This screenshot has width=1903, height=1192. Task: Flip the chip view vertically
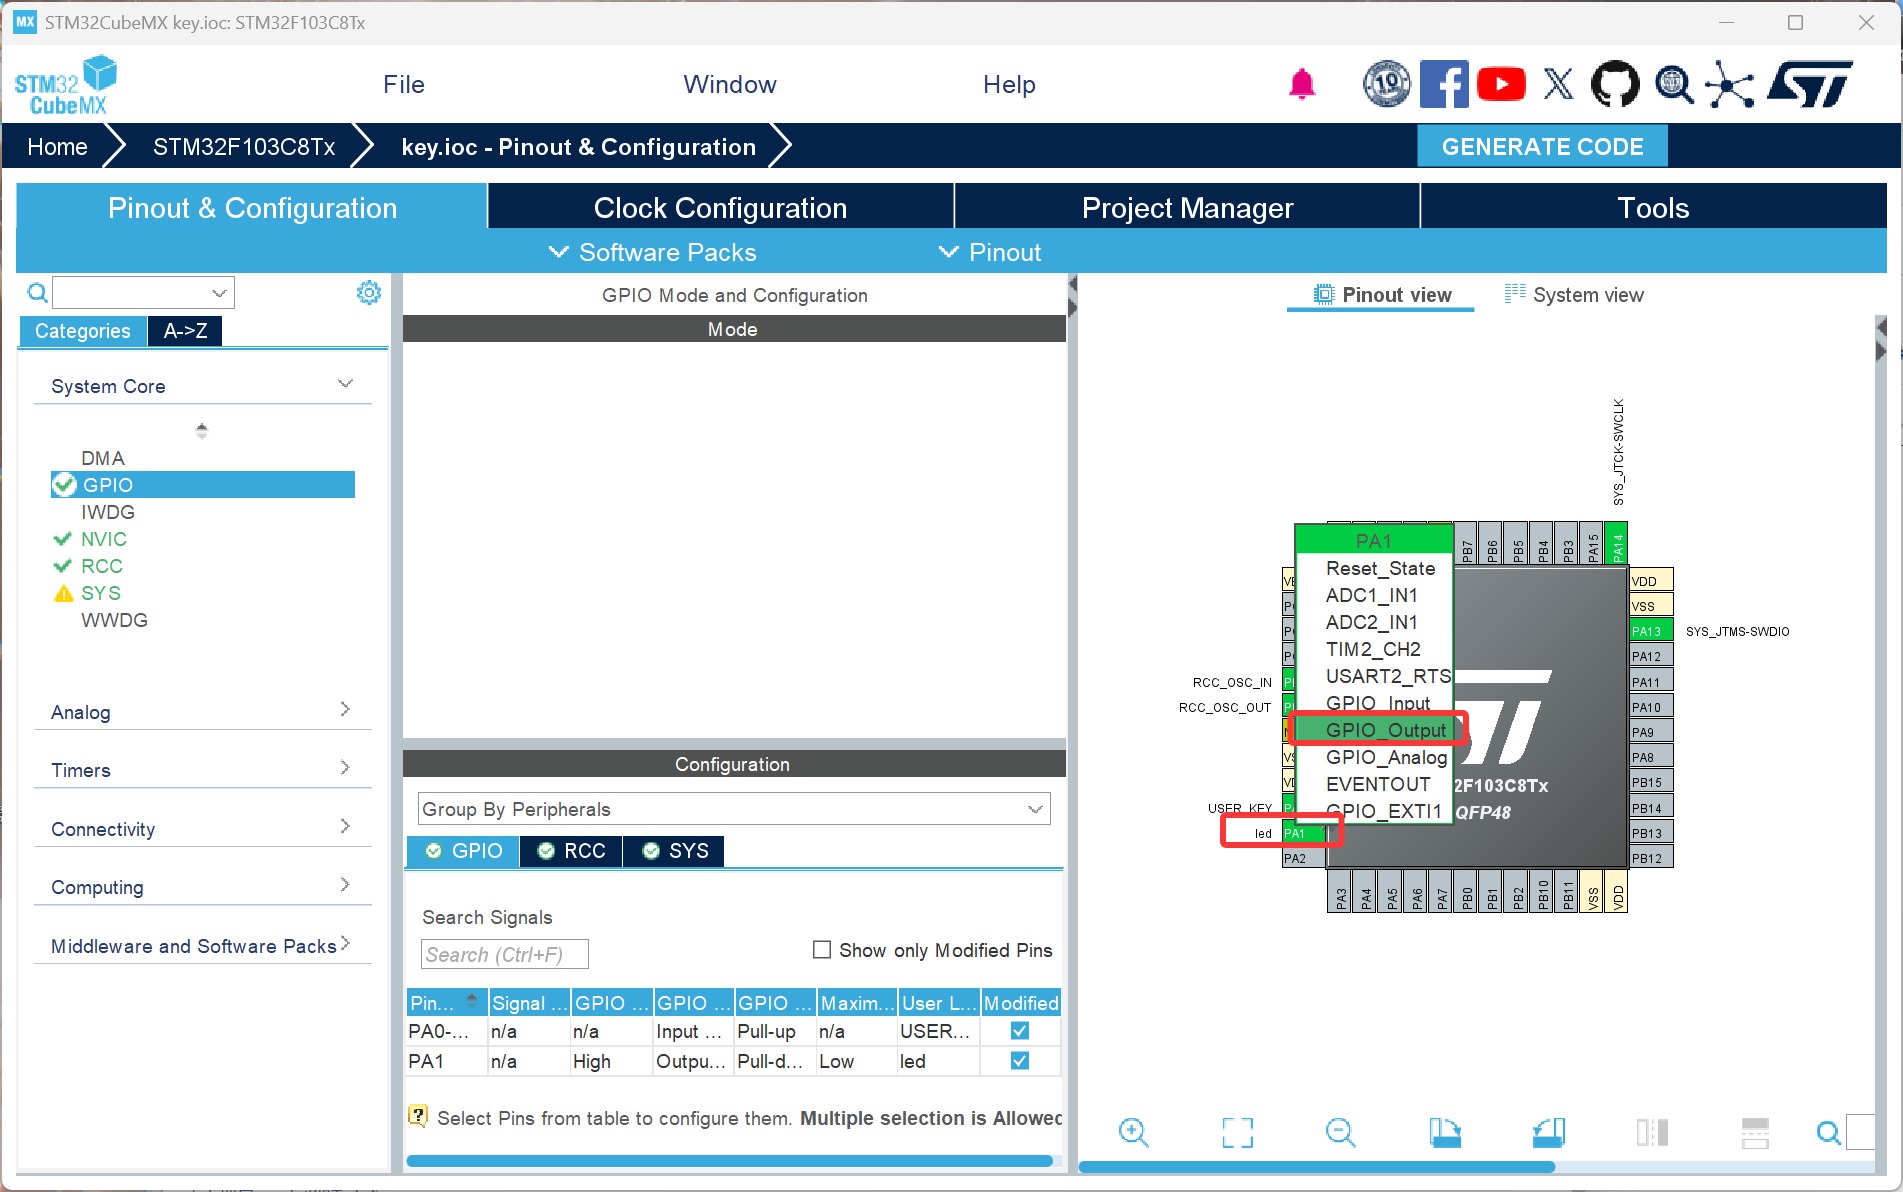point(1755,1132)
